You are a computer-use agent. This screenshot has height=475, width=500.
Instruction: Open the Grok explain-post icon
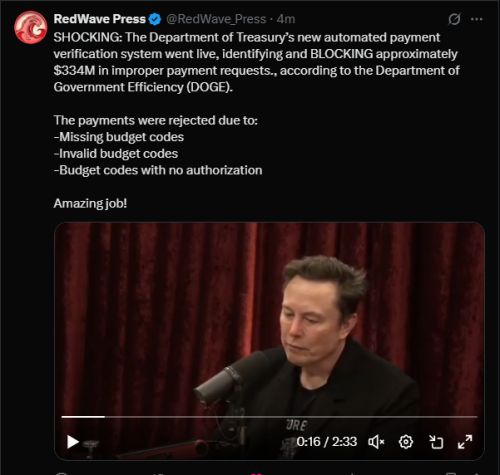pyautogui.click(x=454, y=19)
